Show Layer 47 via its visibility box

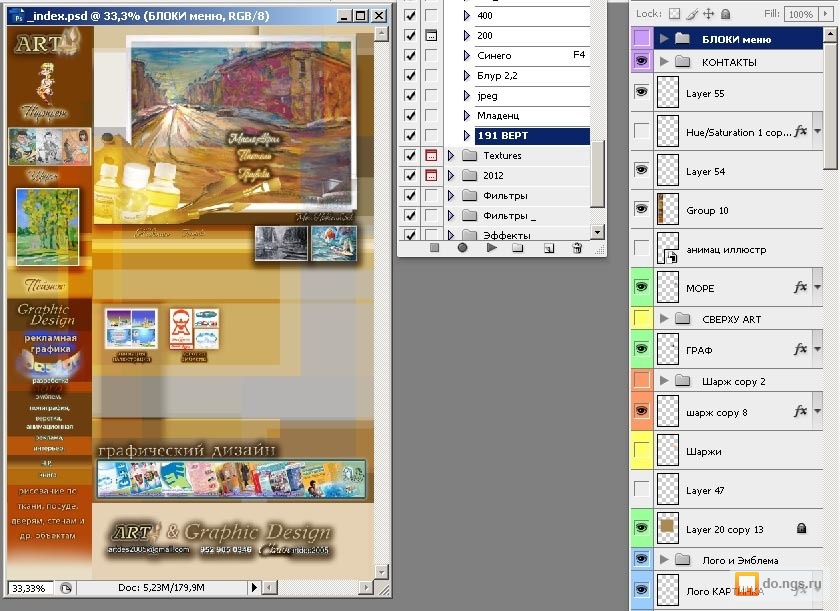641,488
